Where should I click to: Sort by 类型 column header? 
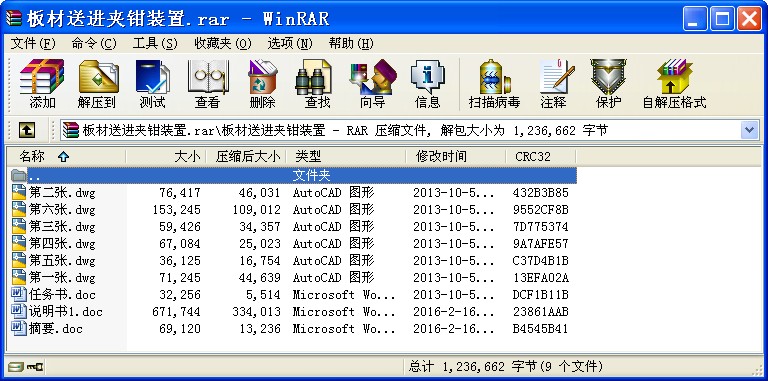[x=346, y=157]
